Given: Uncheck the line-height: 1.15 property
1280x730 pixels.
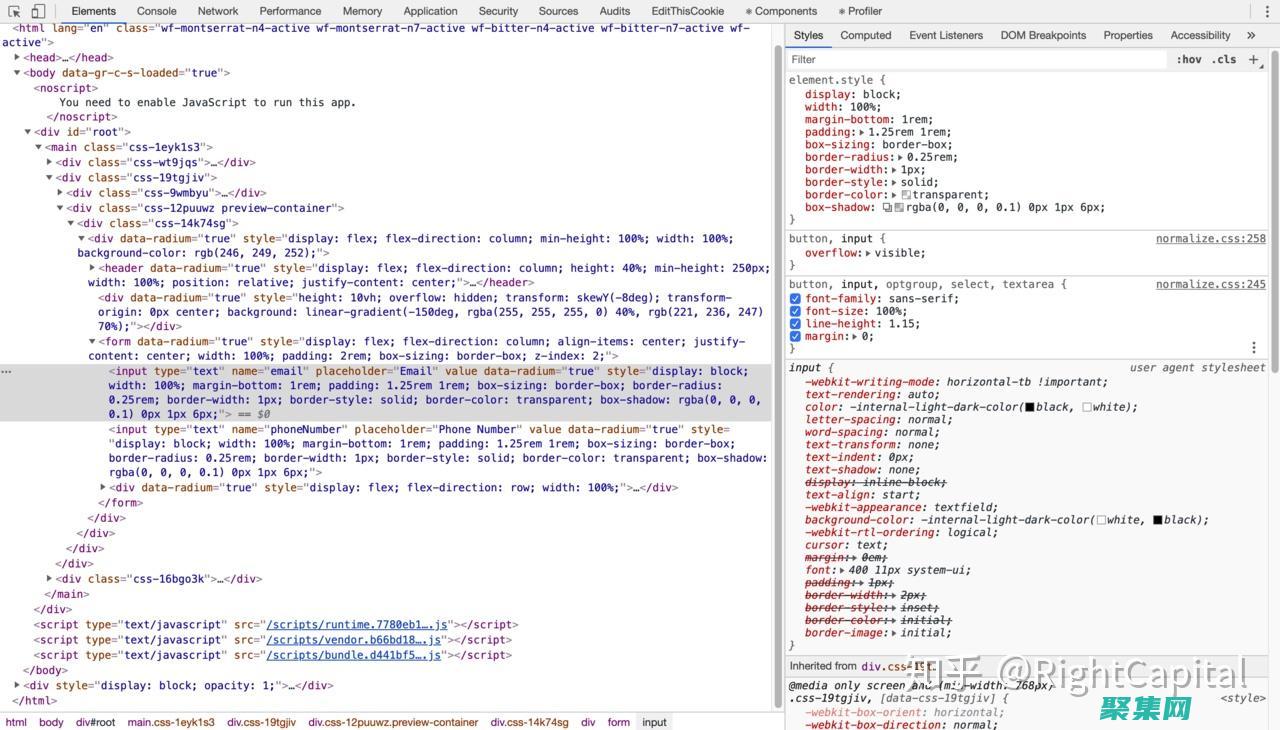Looking at the screenshot, I should coord(795,324).
